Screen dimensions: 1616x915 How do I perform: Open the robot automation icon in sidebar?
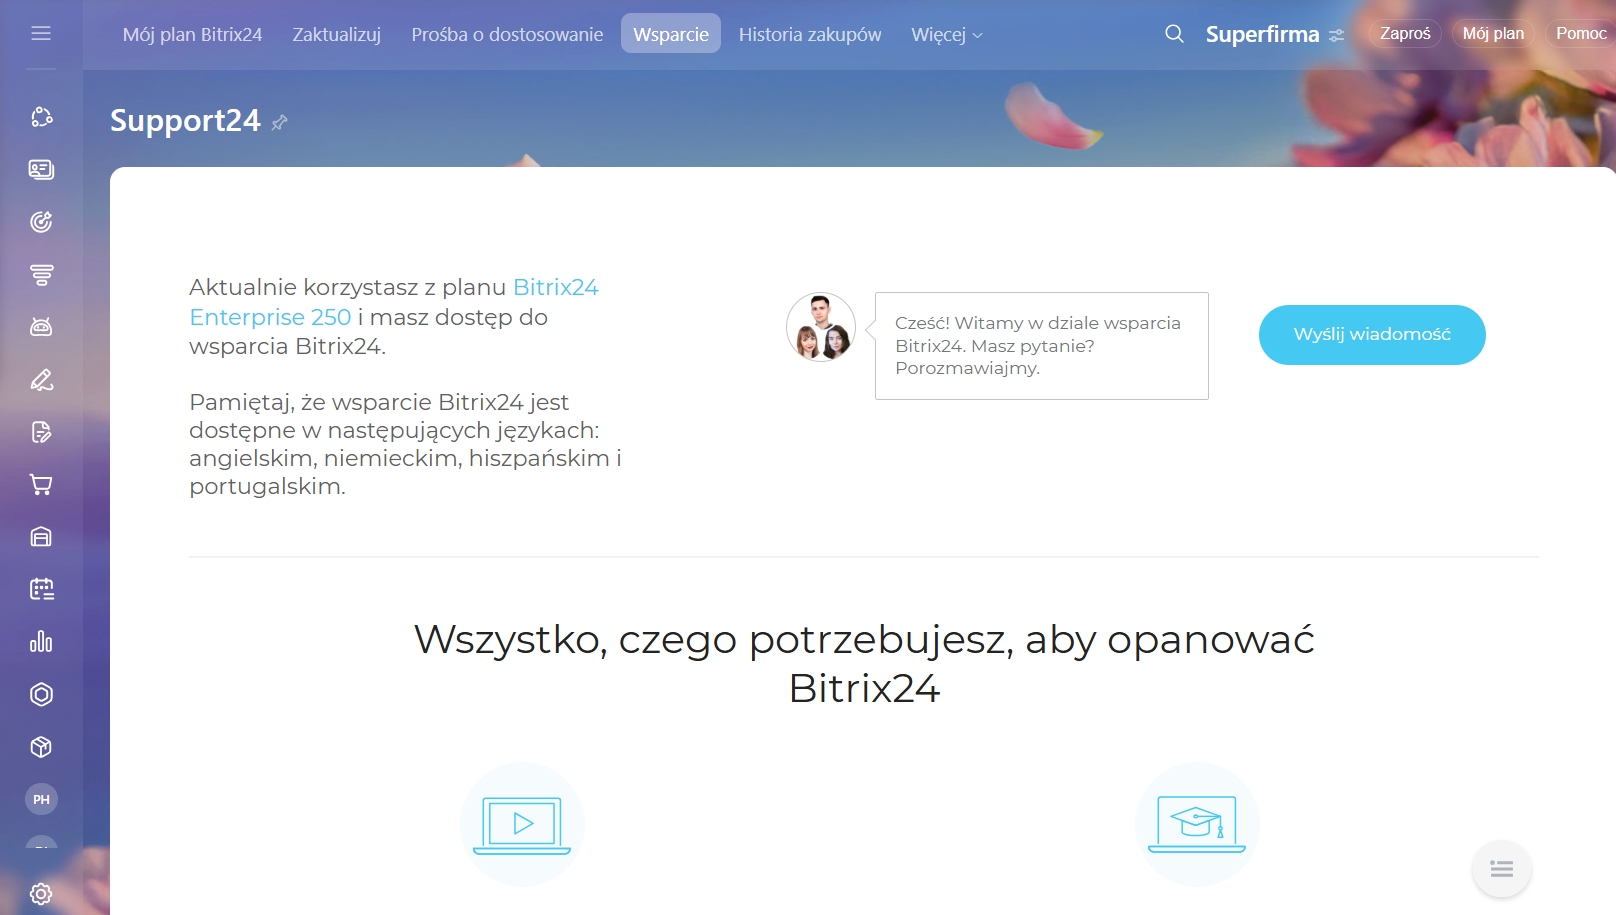pyautogui.click(x=41, y=327)
